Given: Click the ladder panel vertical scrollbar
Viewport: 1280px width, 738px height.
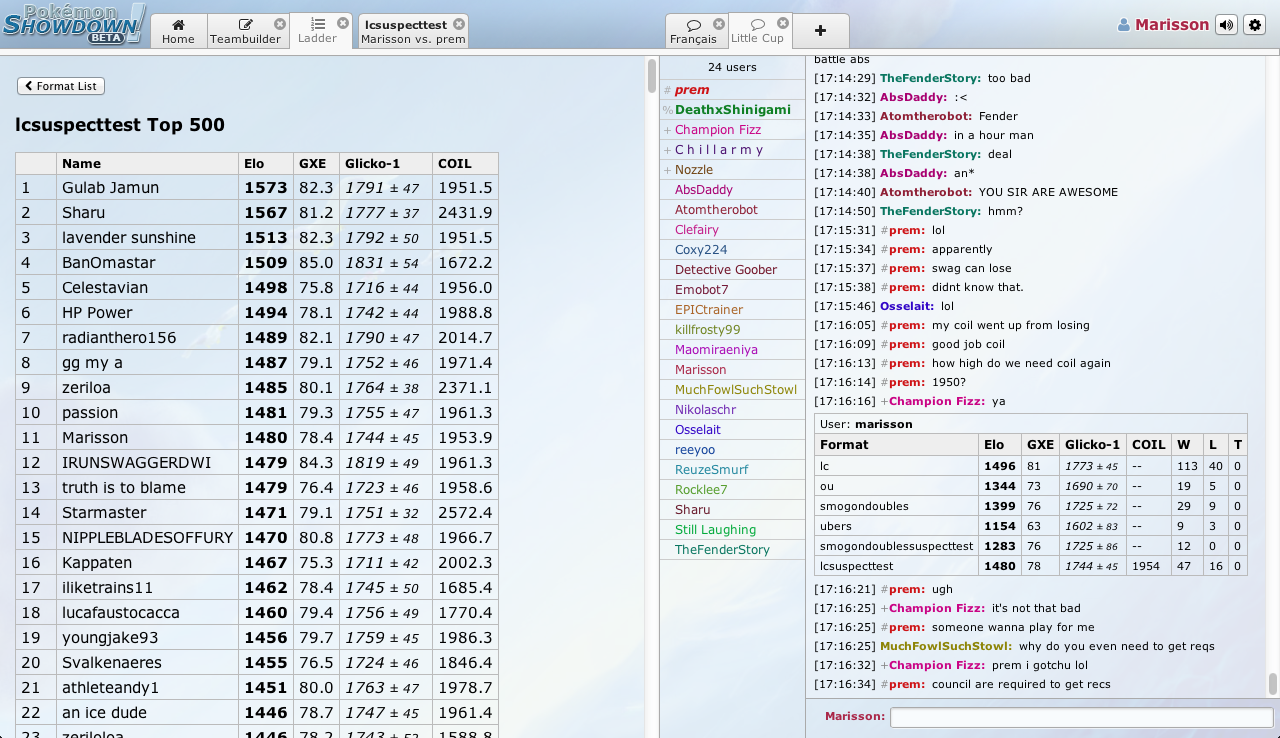Looking at the screenshot, I should tap(652, 75).
